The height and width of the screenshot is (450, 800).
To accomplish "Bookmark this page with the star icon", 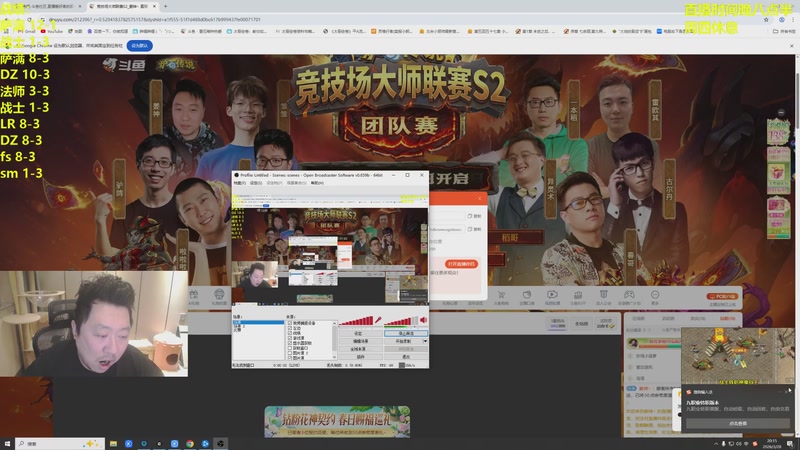I will click(766, 19).
